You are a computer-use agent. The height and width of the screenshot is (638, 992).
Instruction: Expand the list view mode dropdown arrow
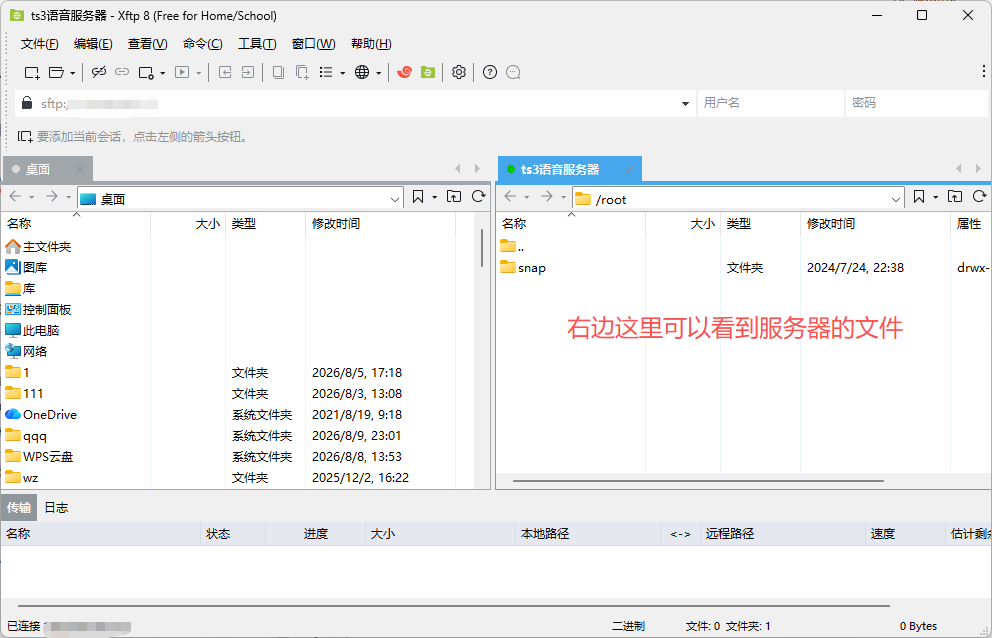342,73
